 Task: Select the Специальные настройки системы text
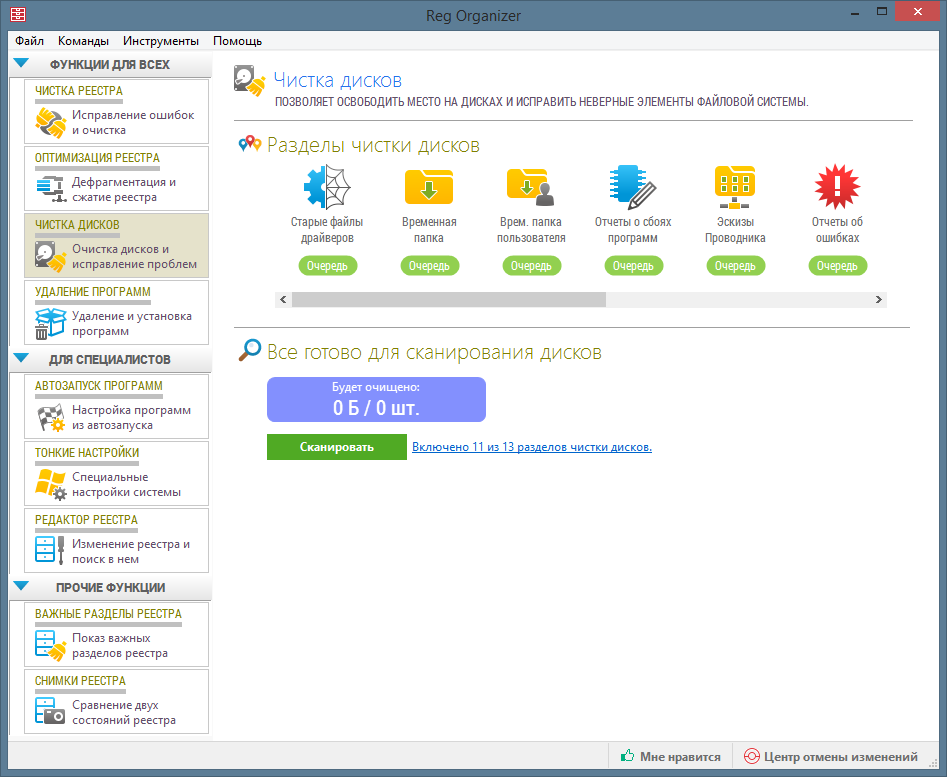[x=126, y=485]
